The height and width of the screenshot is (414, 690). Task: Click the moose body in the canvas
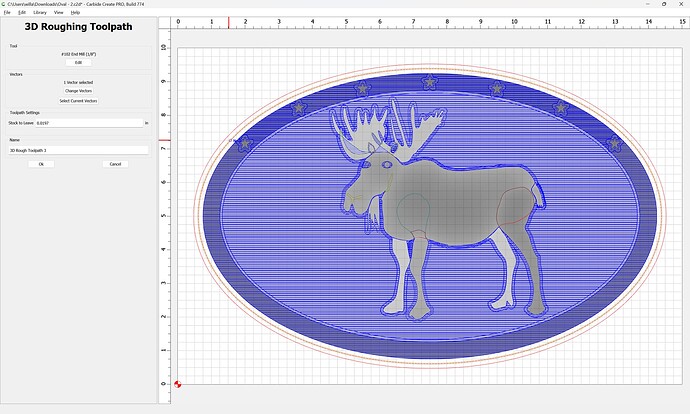click(x=458, y=202)
